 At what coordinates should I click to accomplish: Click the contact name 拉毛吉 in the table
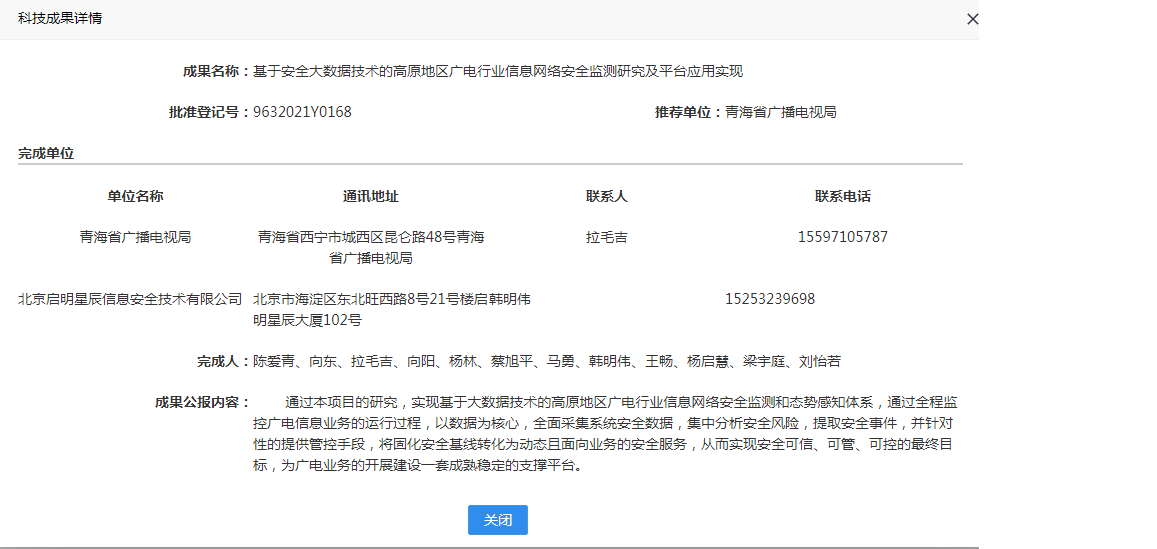point(607,238)
